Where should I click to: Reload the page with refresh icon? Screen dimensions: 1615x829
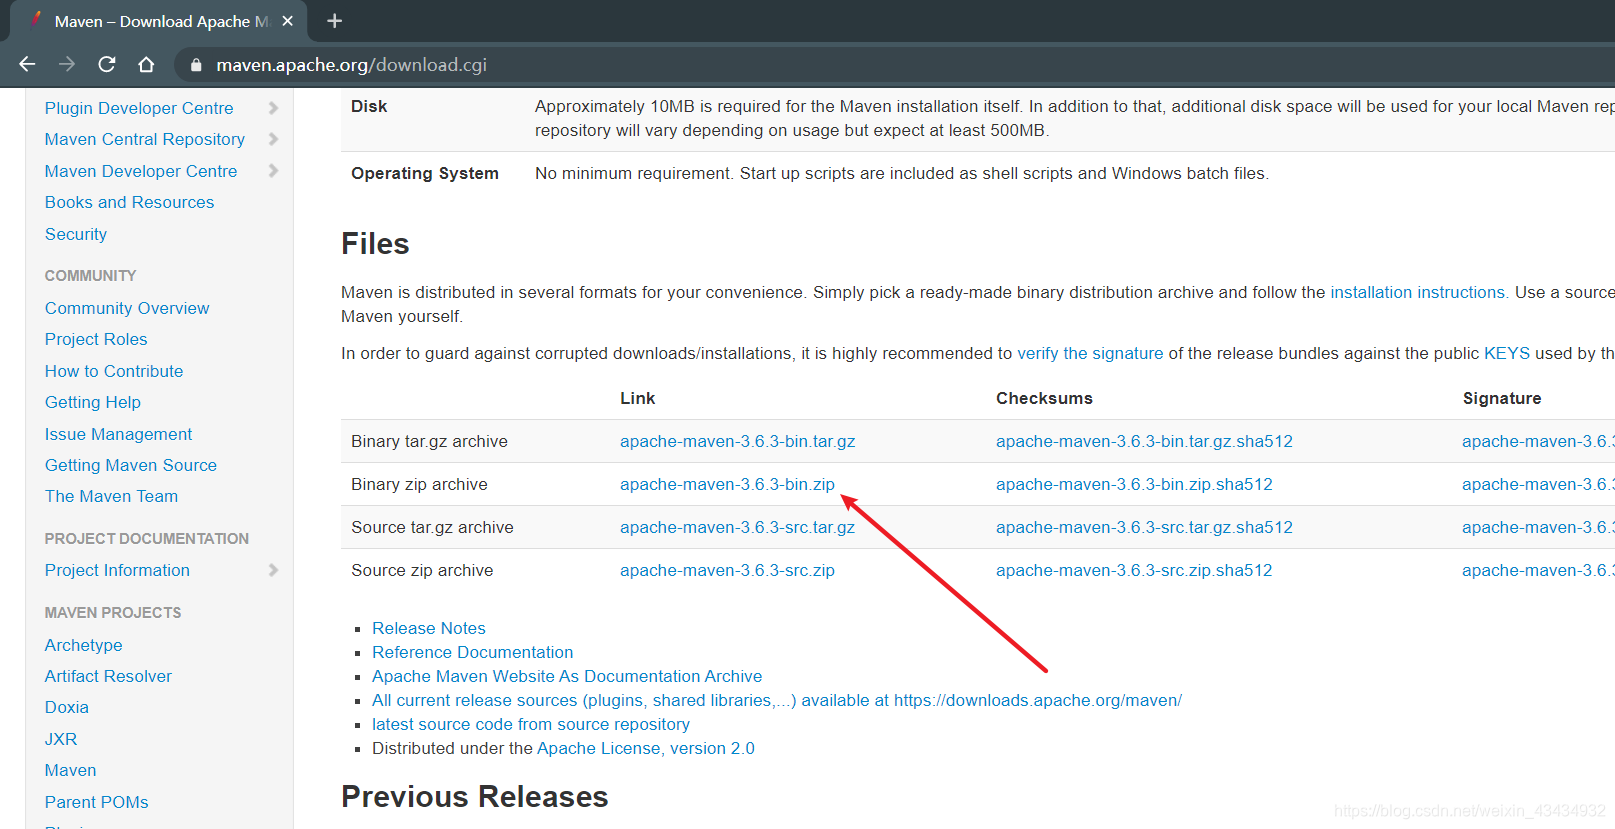107,64
